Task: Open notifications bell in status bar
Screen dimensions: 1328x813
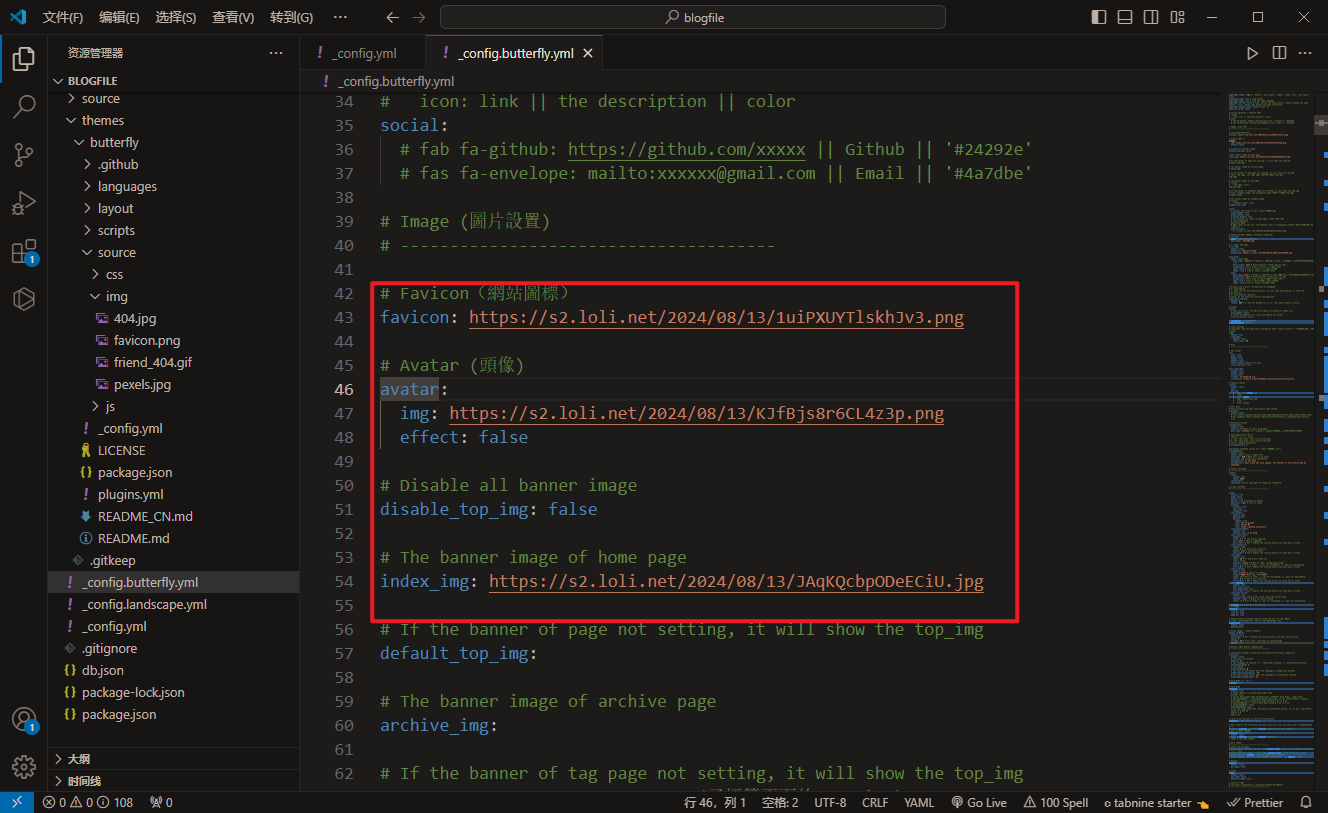Action: tap(1306, 802)
